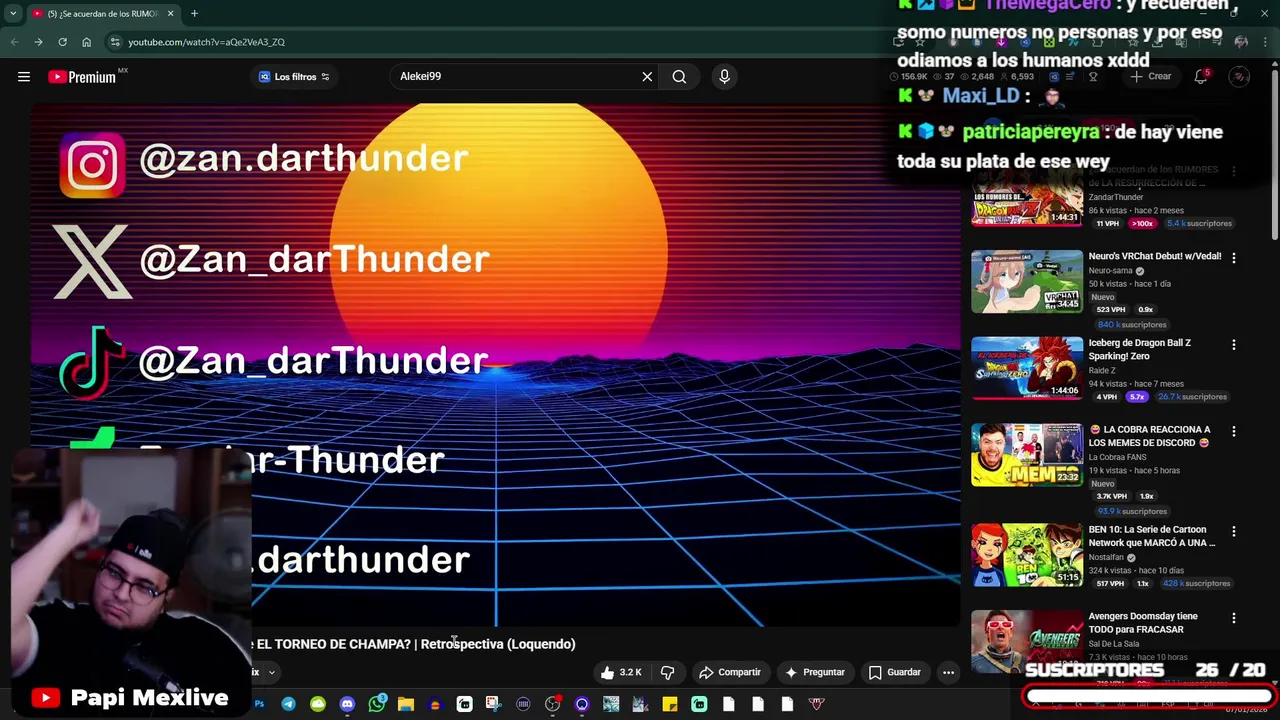
Task: Open the Raide Z channel link
Action: pos(1102,371)
